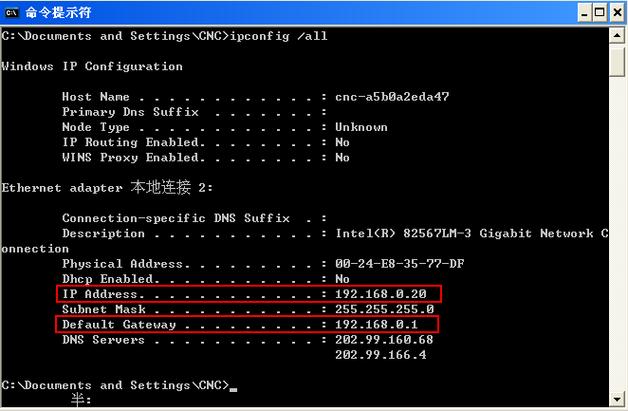Viewport: 628px width, 411px height.
Task: Click the physical address 00-24-E8-35-77-DF
Action: point(400,264)
